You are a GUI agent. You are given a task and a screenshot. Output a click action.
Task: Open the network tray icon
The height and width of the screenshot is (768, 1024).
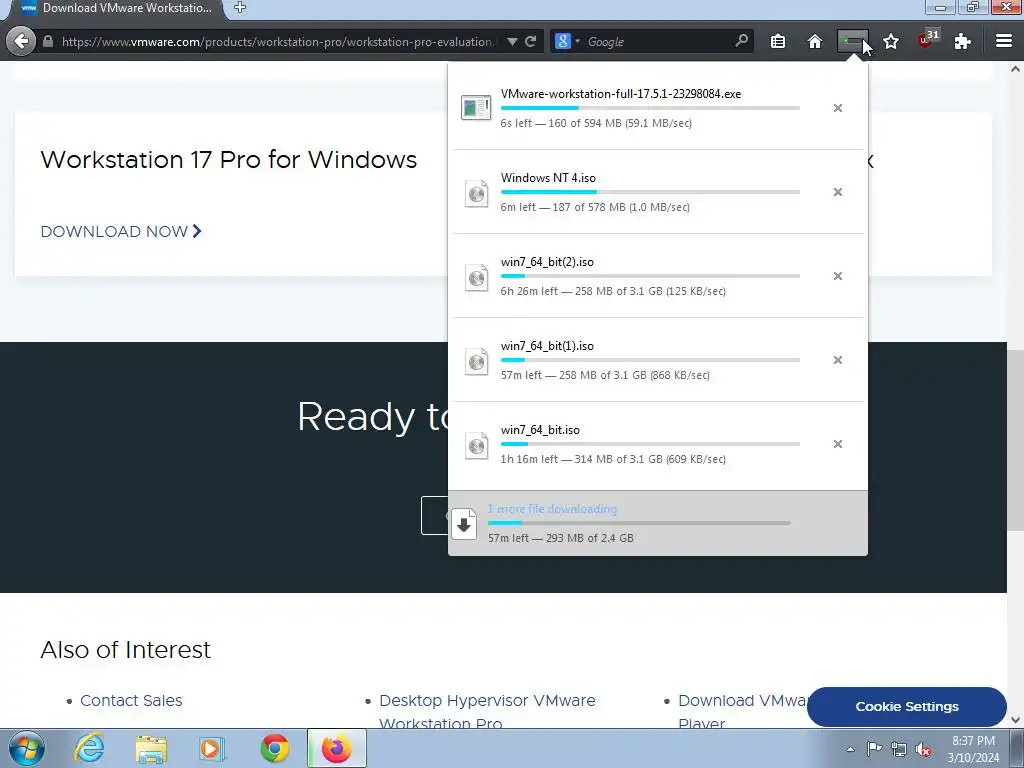coord(899,749)
